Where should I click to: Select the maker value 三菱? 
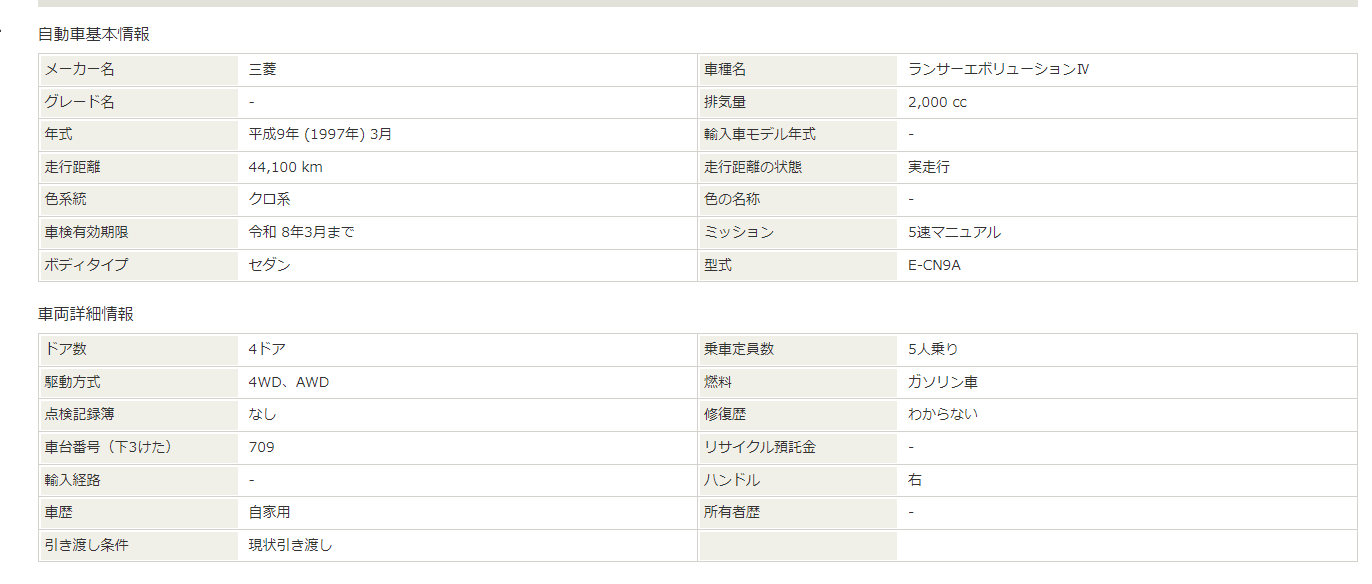262,70
